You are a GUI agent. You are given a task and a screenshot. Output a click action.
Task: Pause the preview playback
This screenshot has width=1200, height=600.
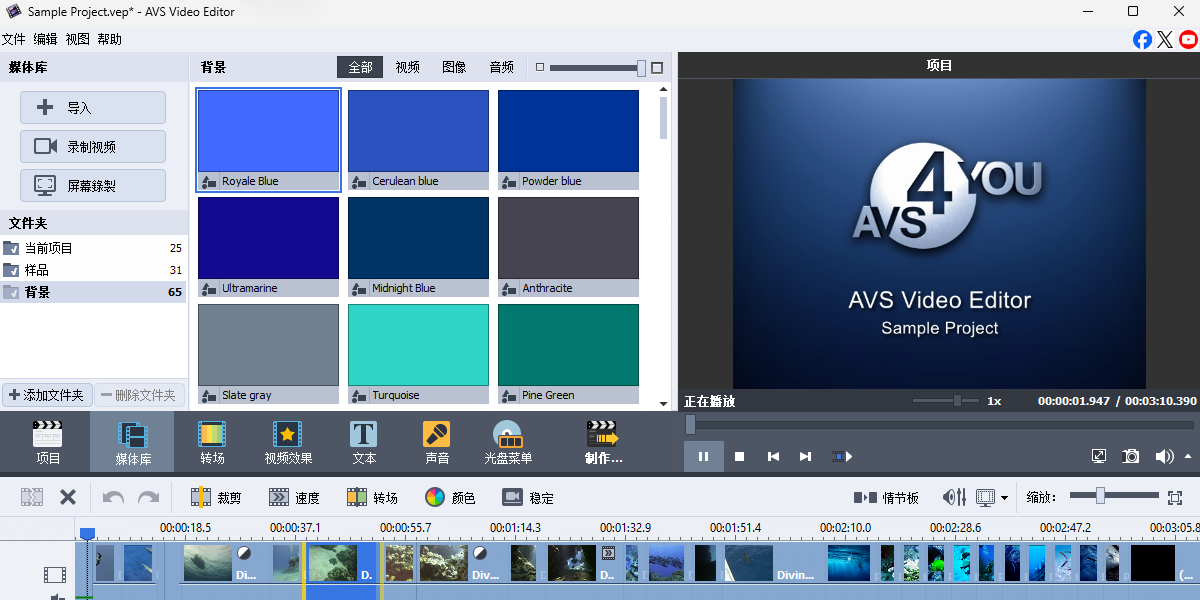click(703, 456)
